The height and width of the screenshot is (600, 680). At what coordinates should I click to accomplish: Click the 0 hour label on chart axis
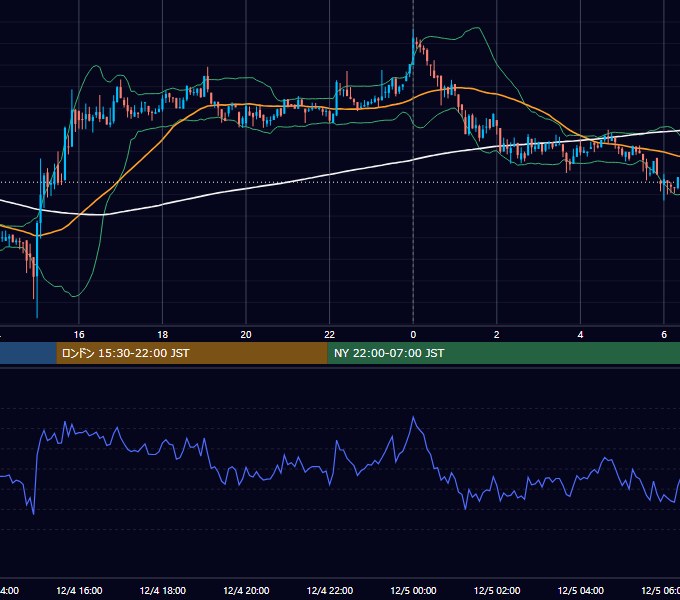(x=413, y=334)
